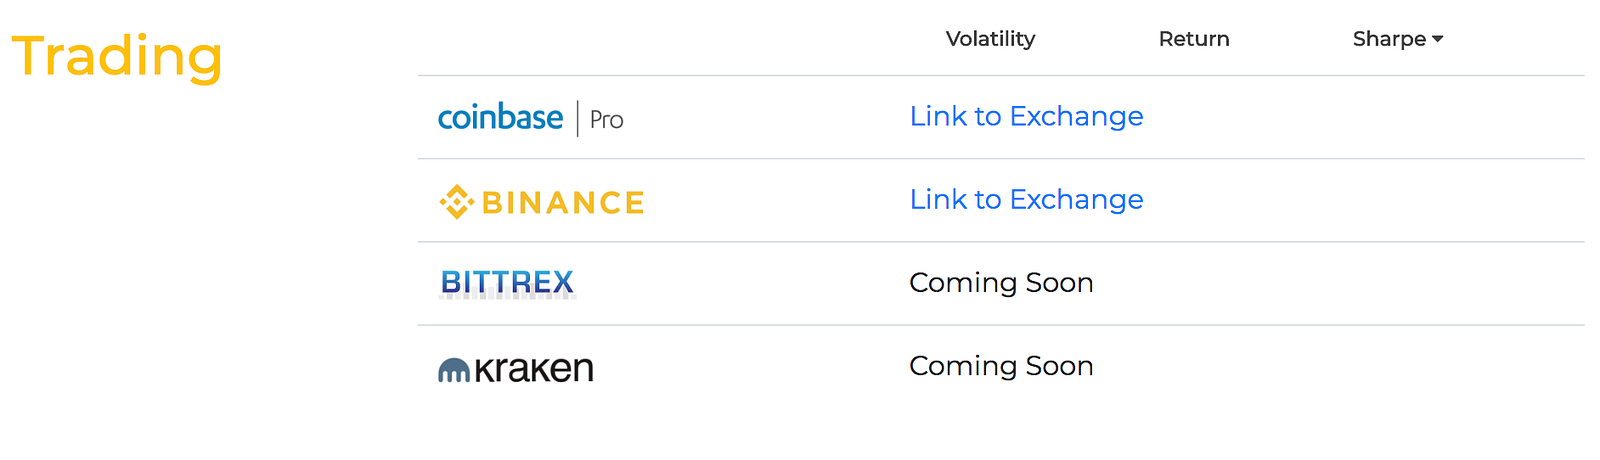This screenshot has height=460, width=1600.
Task: Click the Binance diamond icon
Action: pyautogui.click(x=457, y=202)
